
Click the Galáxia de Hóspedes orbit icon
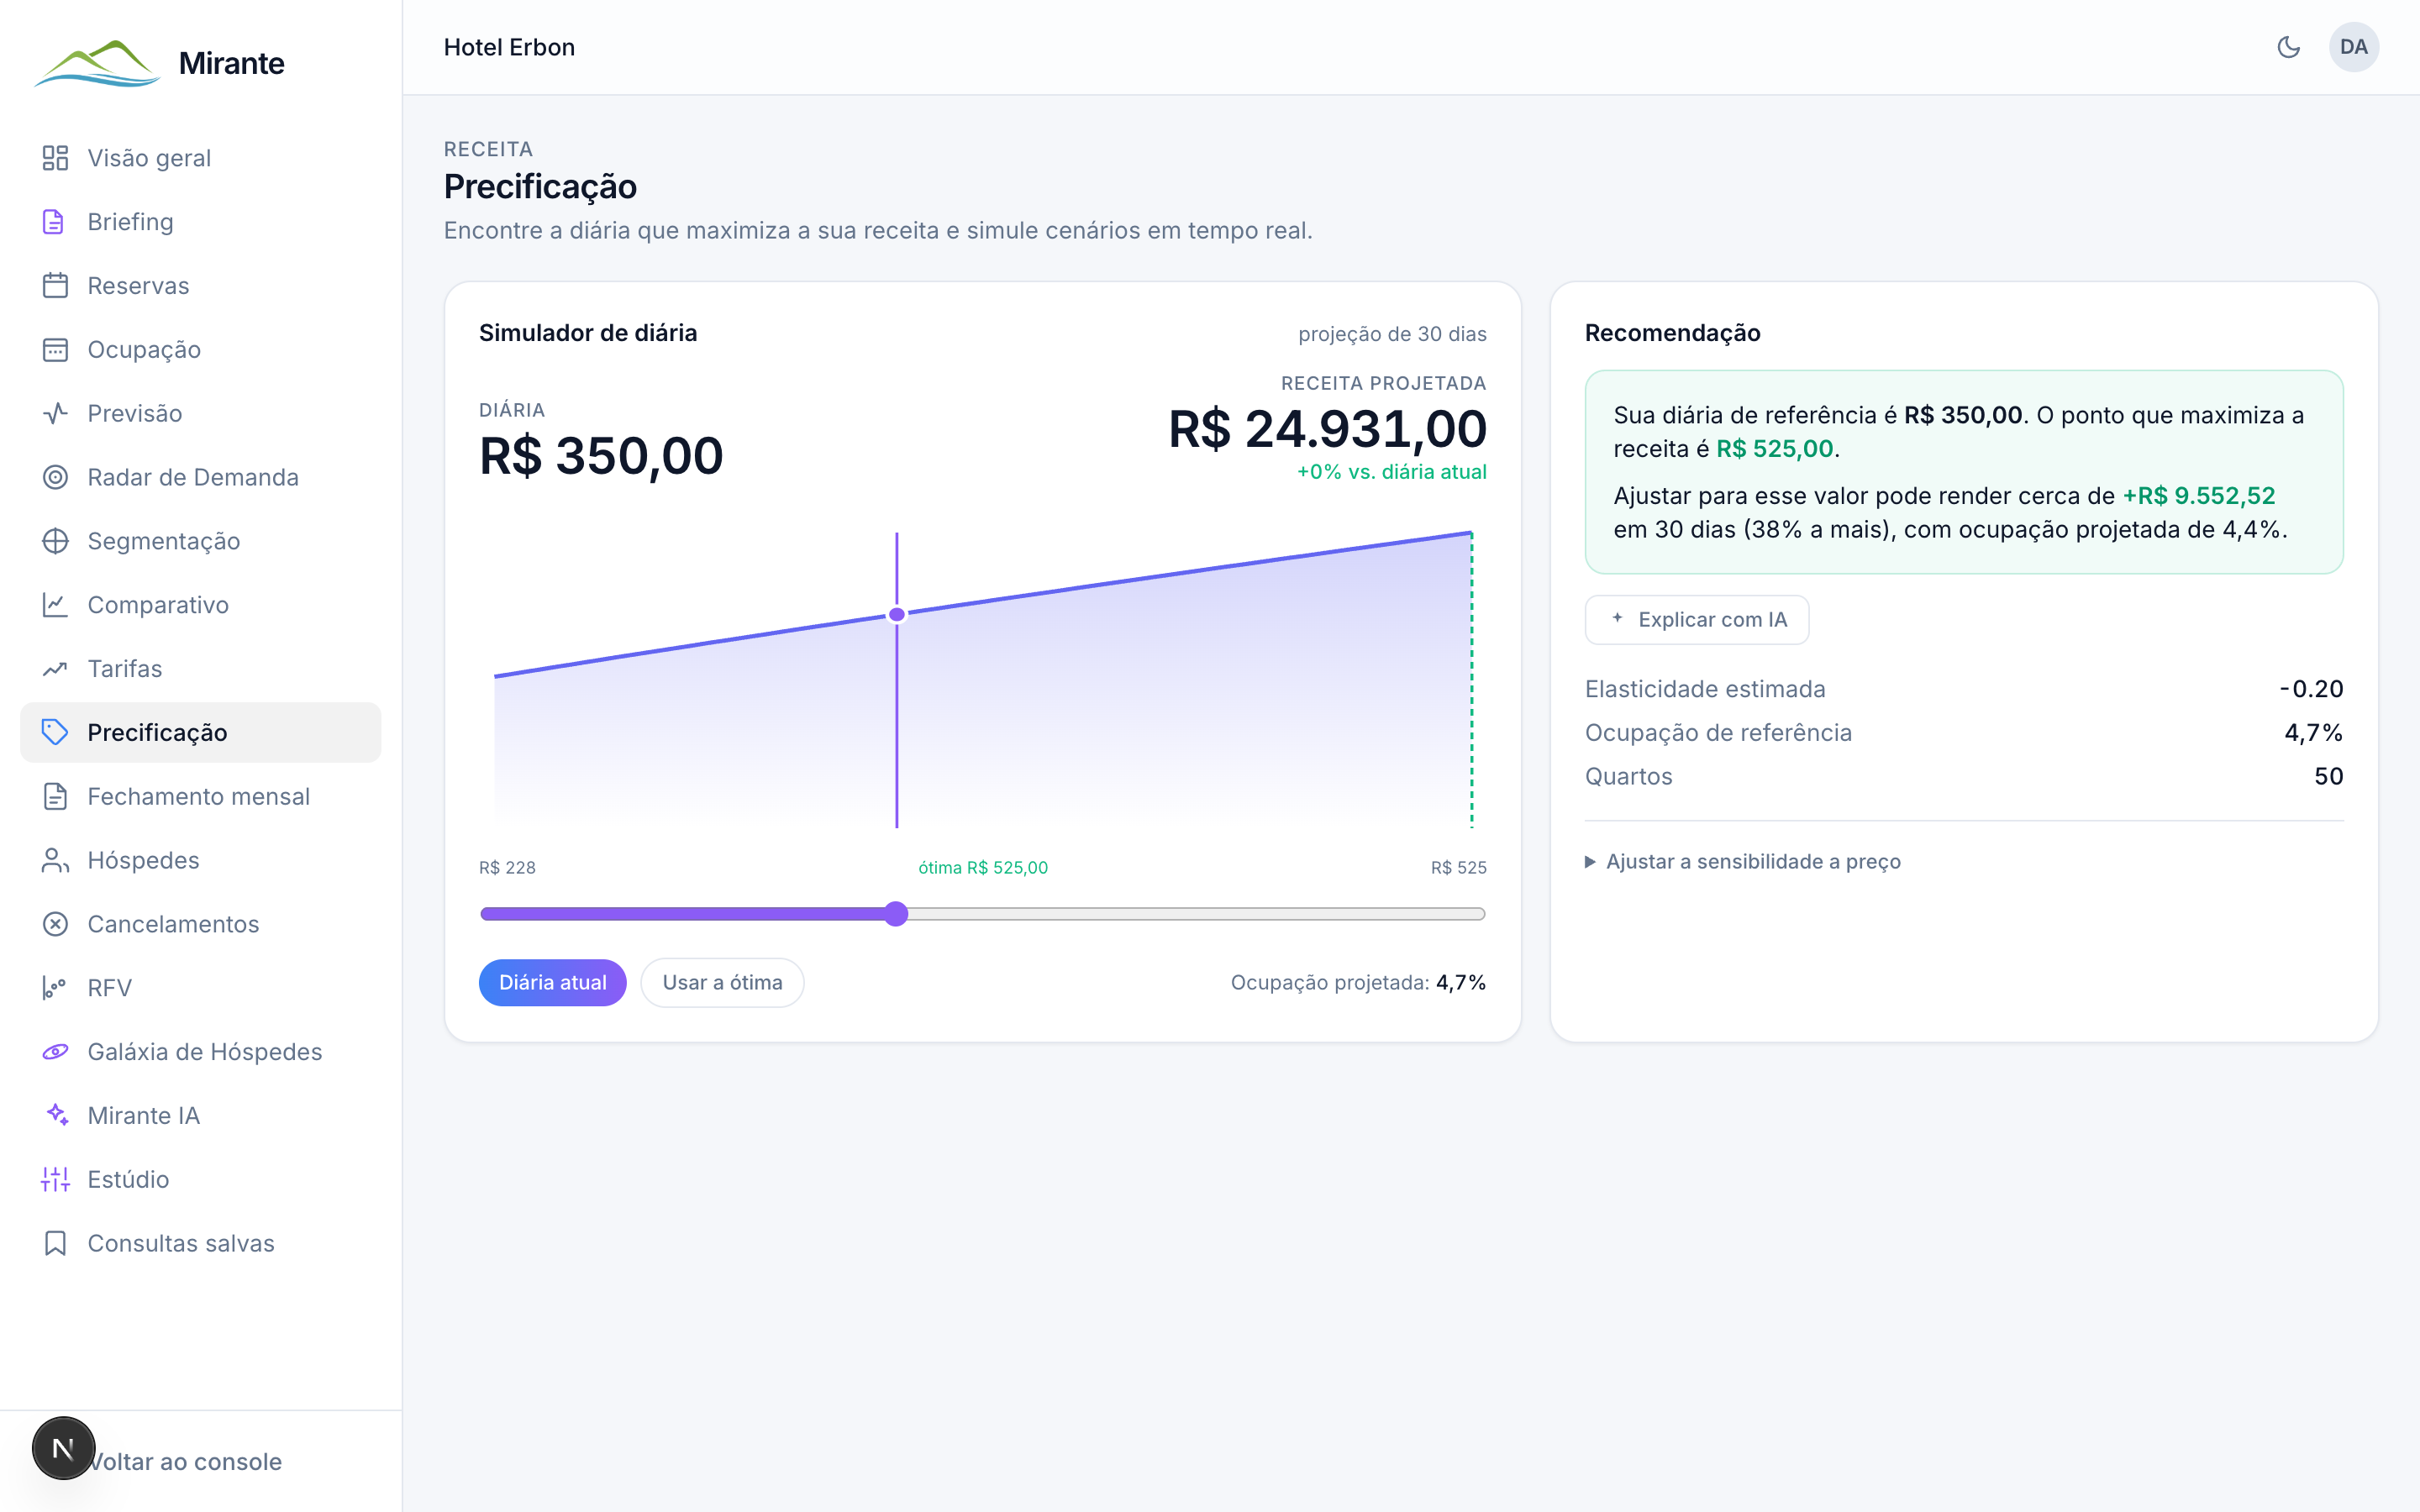pos(55,1052)
